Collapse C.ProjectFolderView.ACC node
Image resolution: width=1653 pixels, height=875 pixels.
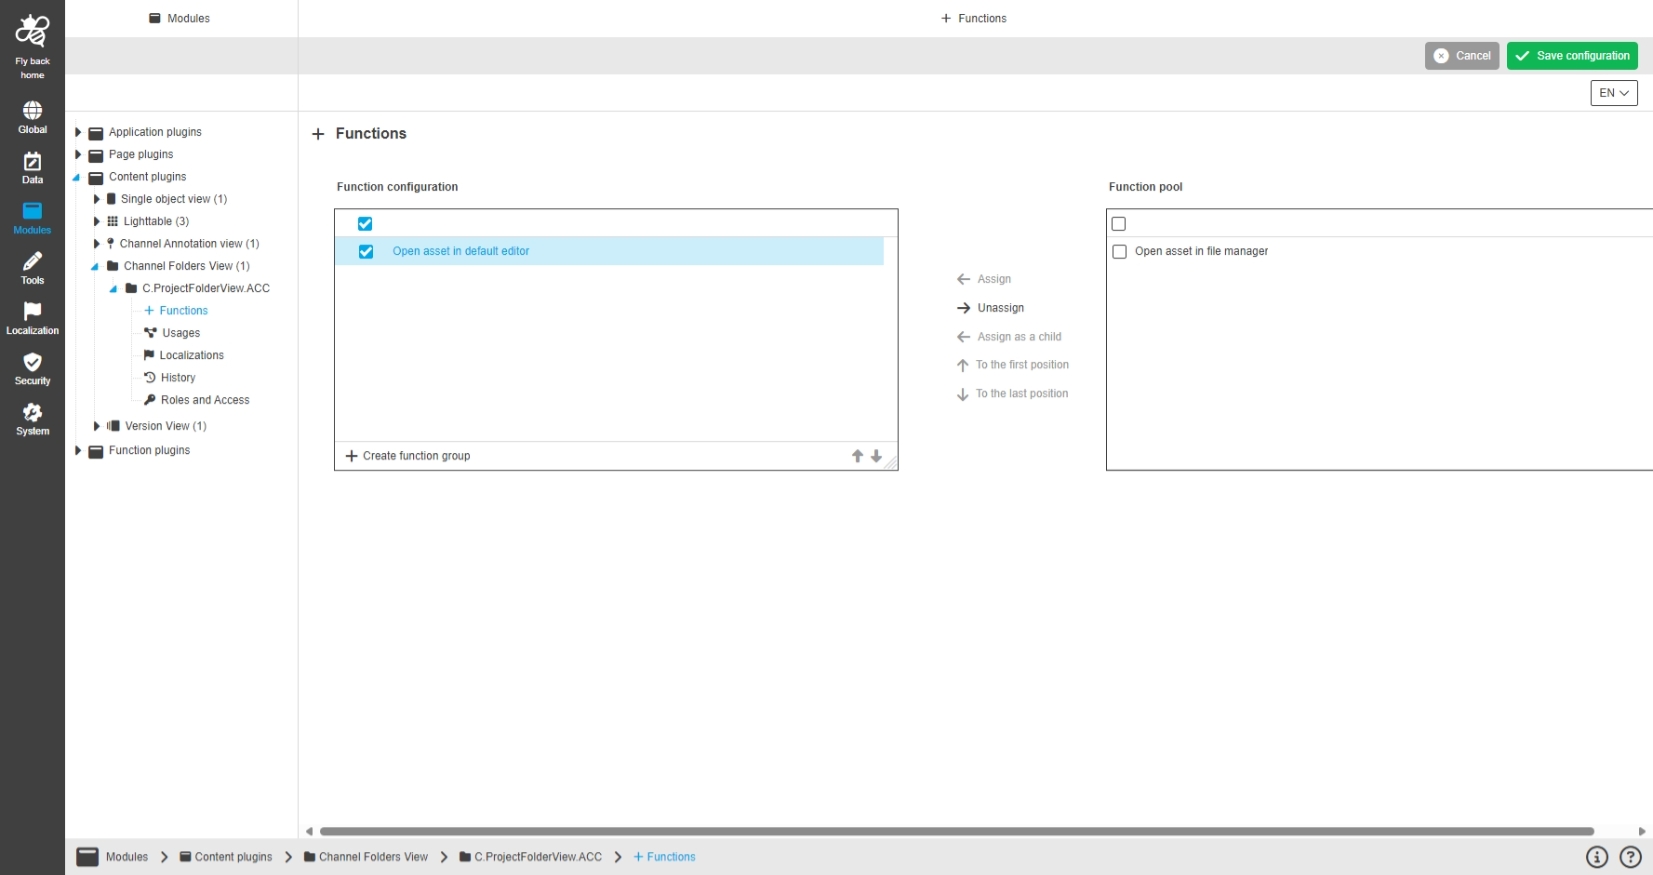(113, 289)
